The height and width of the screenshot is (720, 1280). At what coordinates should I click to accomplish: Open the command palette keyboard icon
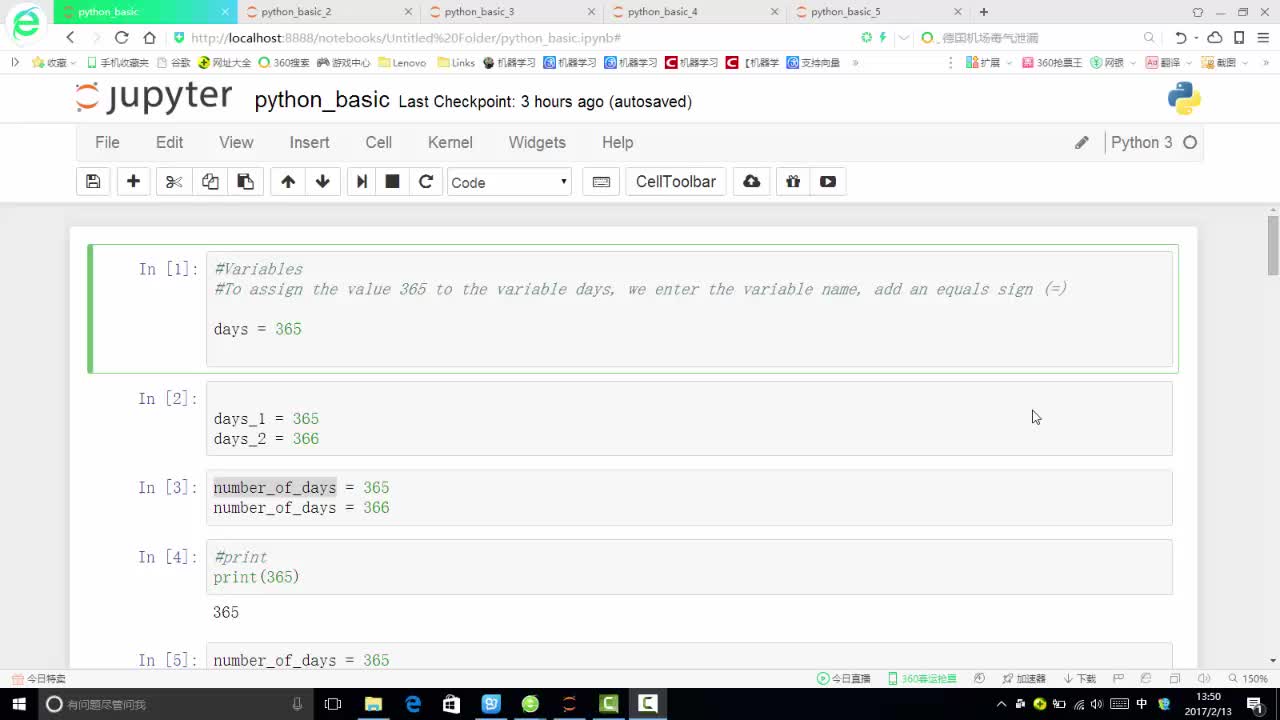601,182
